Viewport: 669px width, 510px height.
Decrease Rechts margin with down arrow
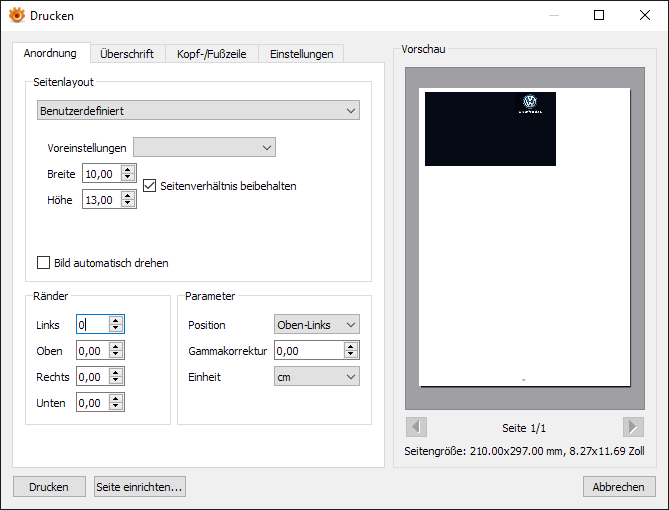pos(116,381)
